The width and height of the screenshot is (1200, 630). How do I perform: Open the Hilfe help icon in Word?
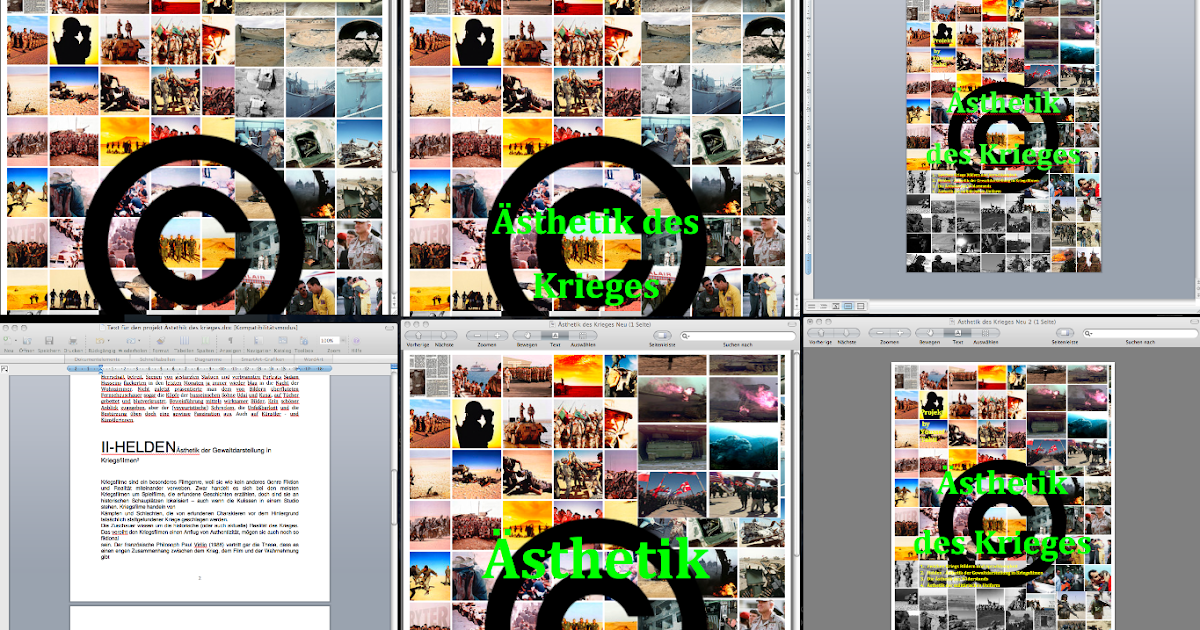click(356, 341)
